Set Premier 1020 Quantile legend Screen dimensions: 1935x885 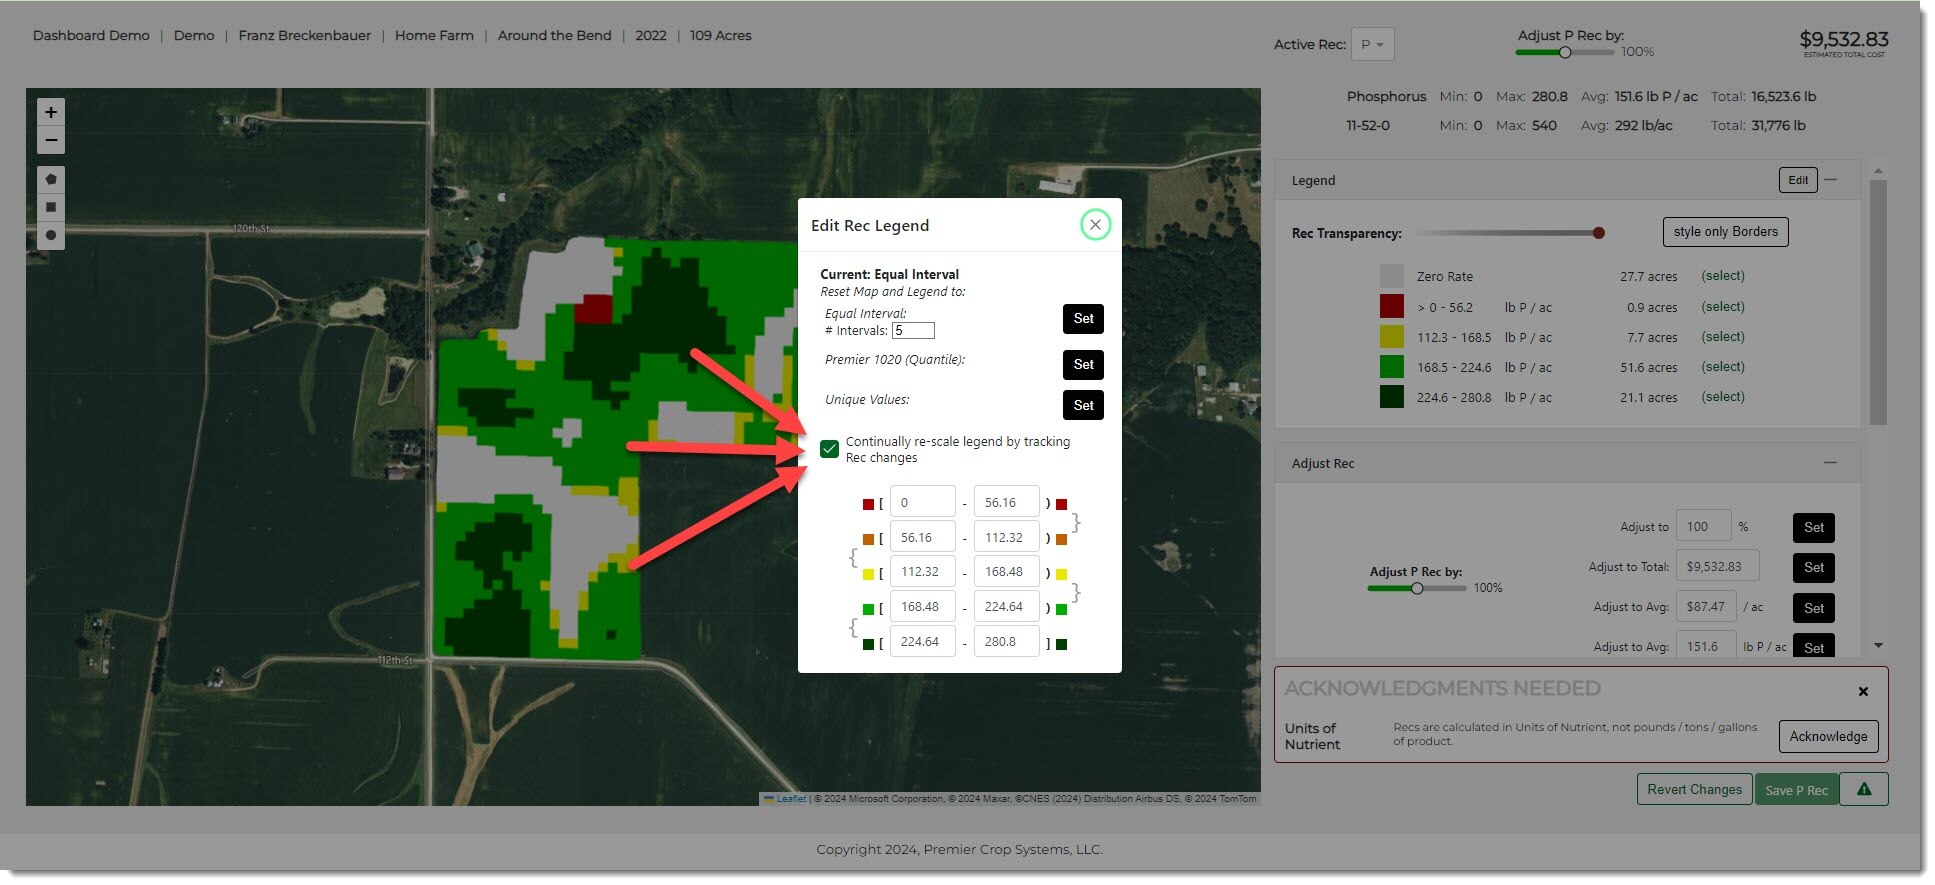(x=1083, y=364)
